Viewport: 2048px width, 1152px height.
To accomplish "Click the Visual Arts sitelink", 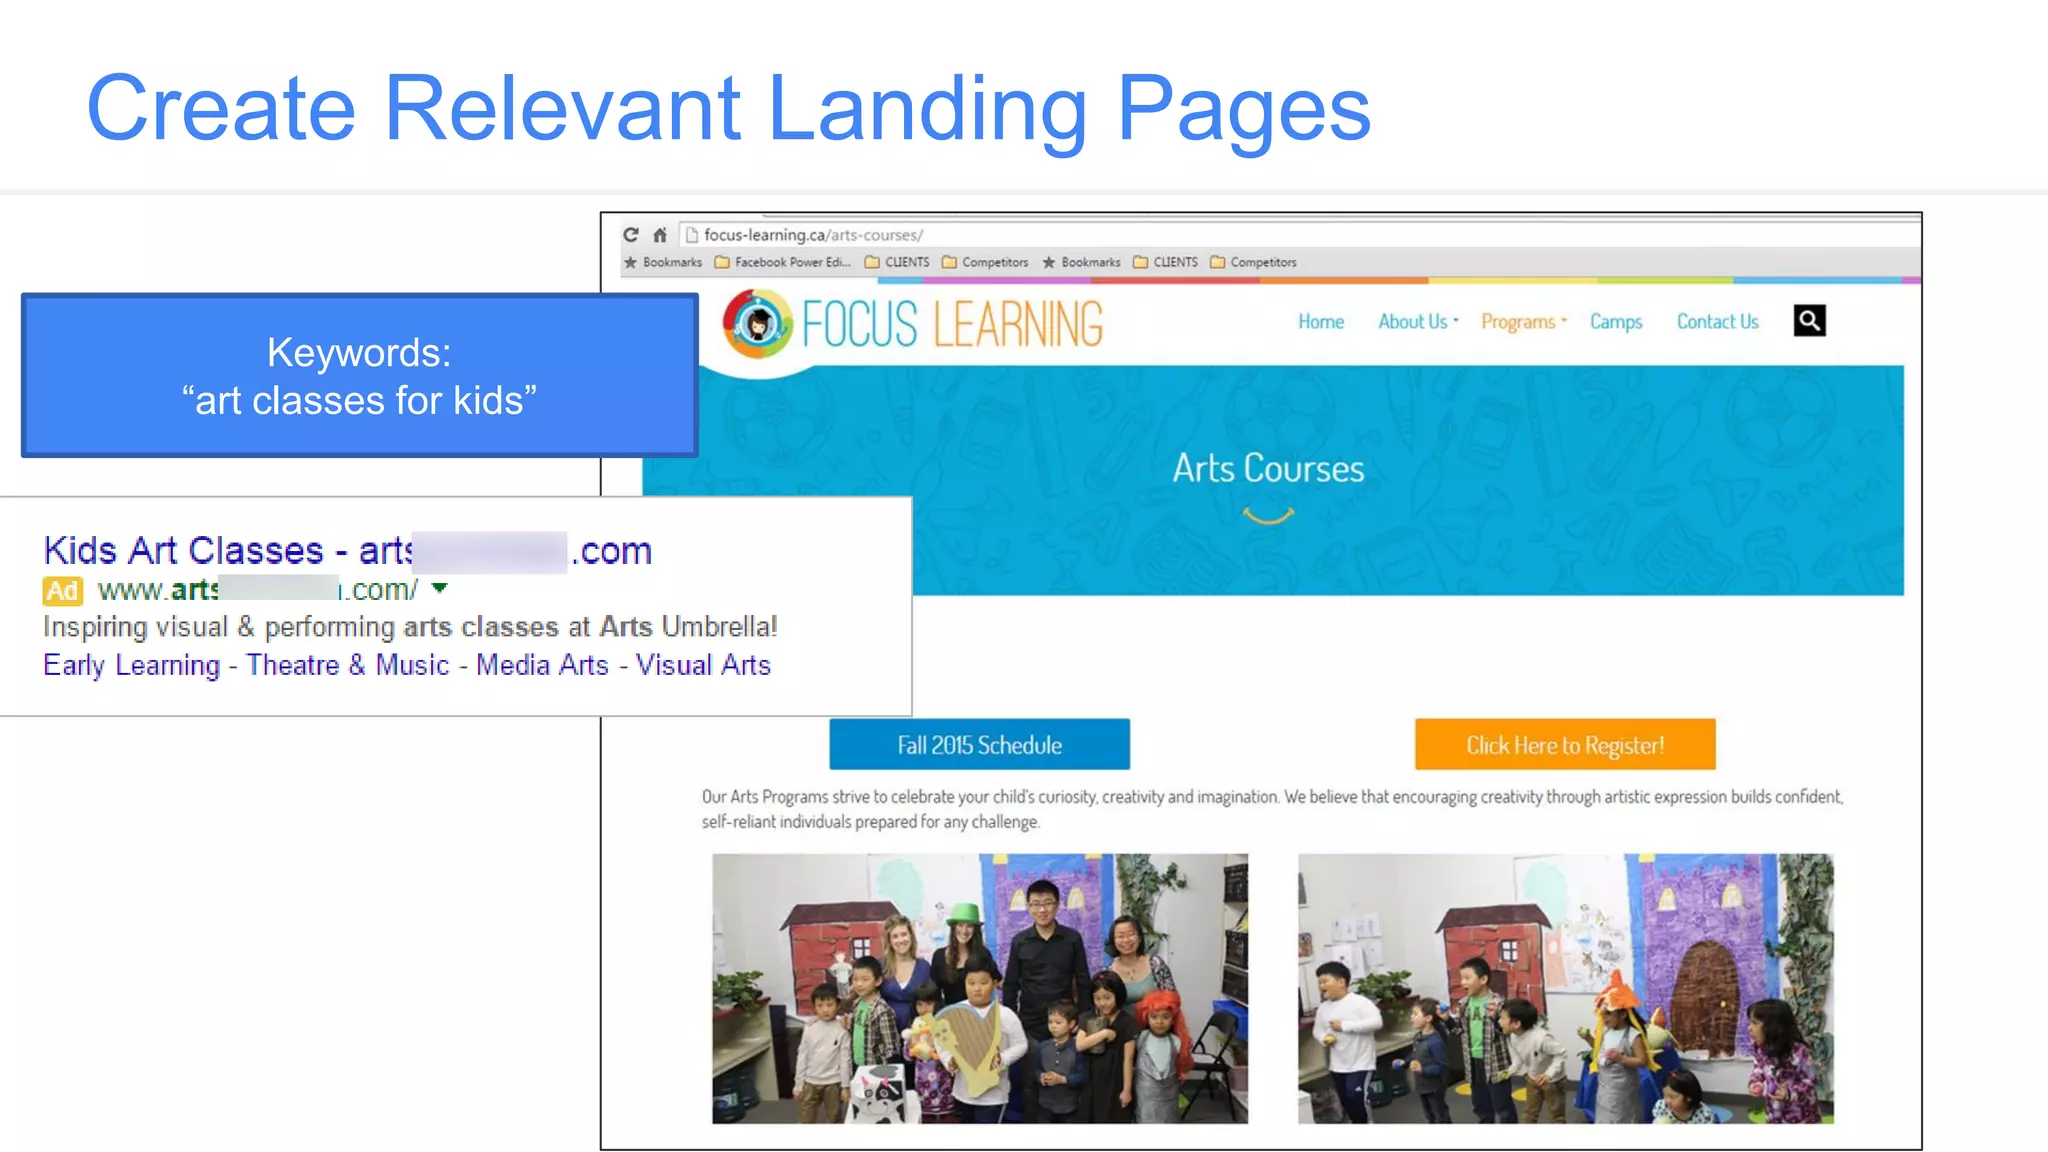I will click(703, 665).
